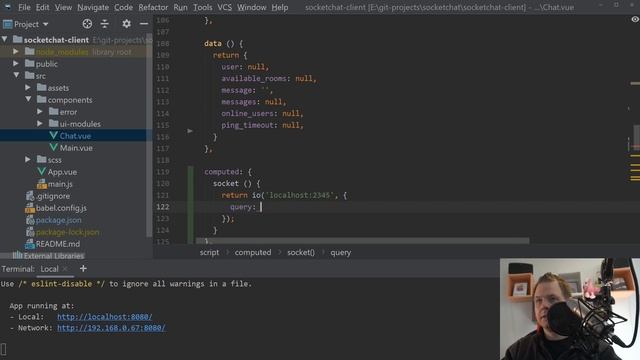Open .gitignore file
Screen dimensions: 640x360
(53, 196)
